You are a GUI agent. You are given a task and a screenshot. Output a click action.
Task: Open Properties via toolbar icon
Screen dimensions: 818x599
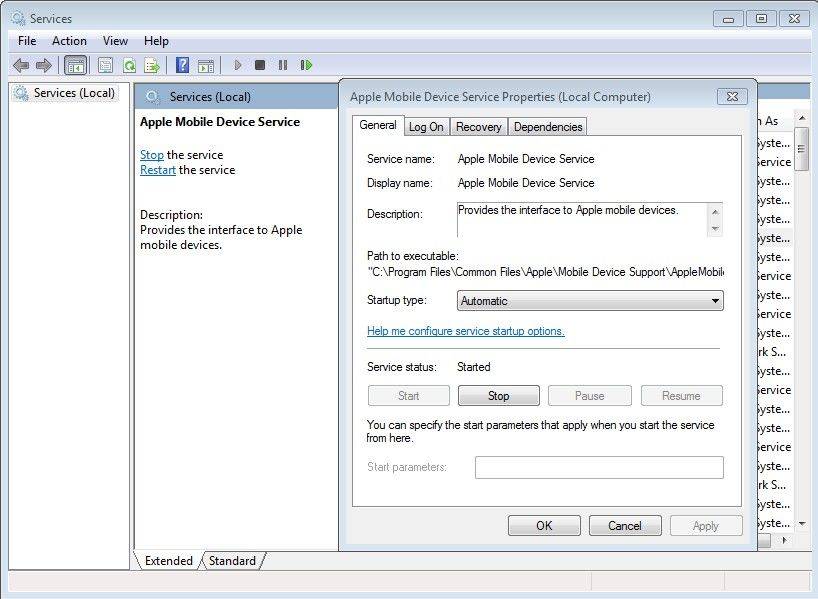pos(105,66)
